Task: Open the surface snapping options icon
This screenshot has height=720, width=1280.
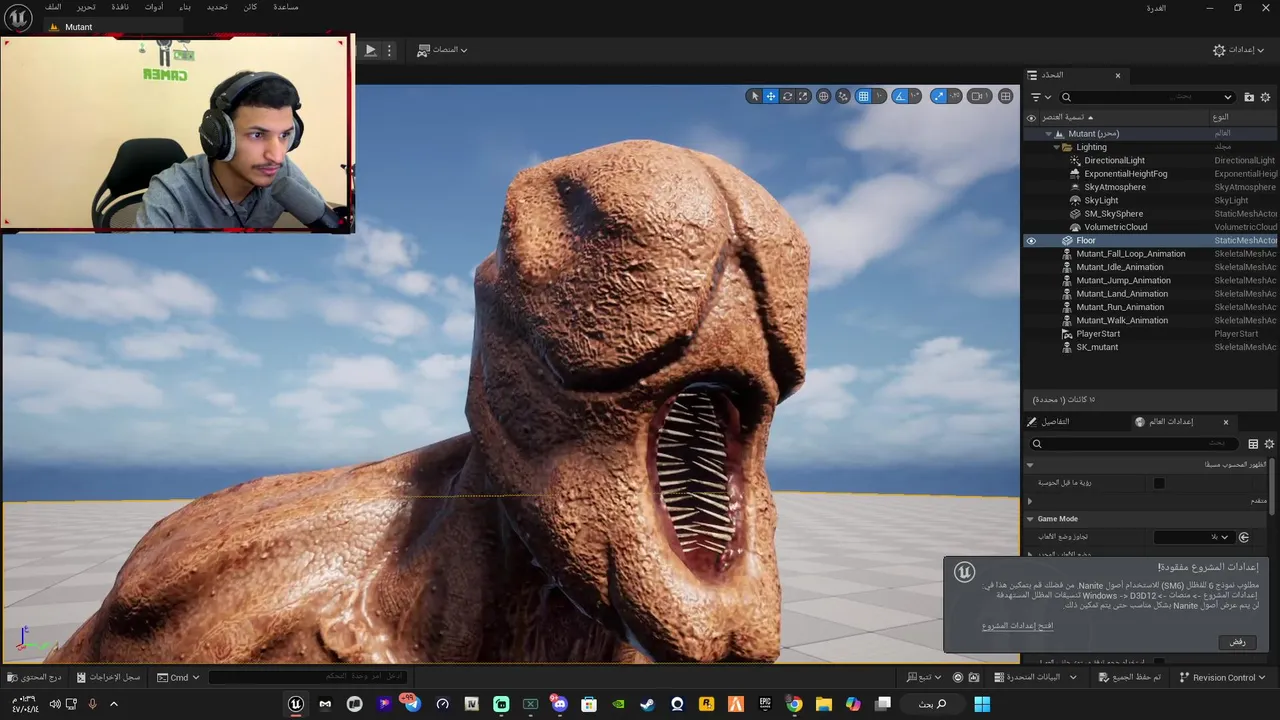Action: coord(843,96)
